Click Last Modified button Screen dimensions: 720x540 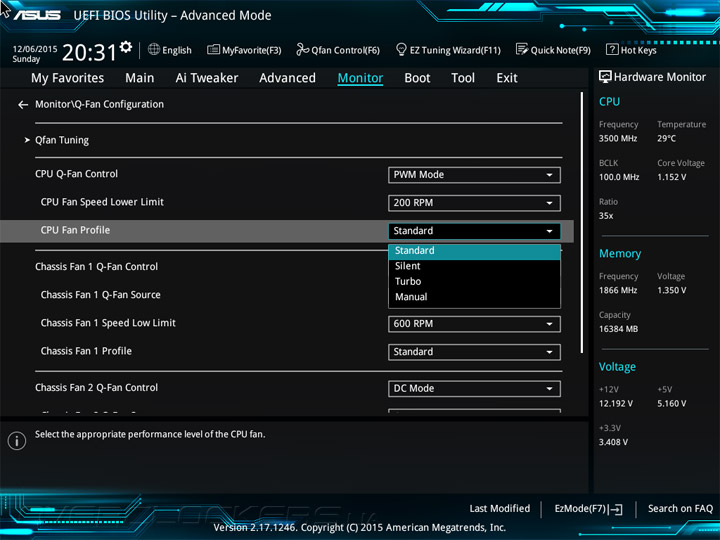point(500,509)
